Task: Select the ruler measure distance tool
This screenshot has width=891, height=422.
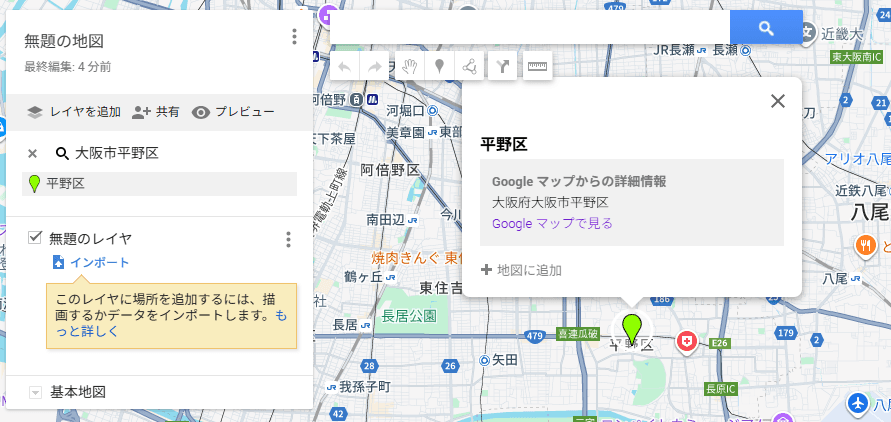Action: pos(537,66)
